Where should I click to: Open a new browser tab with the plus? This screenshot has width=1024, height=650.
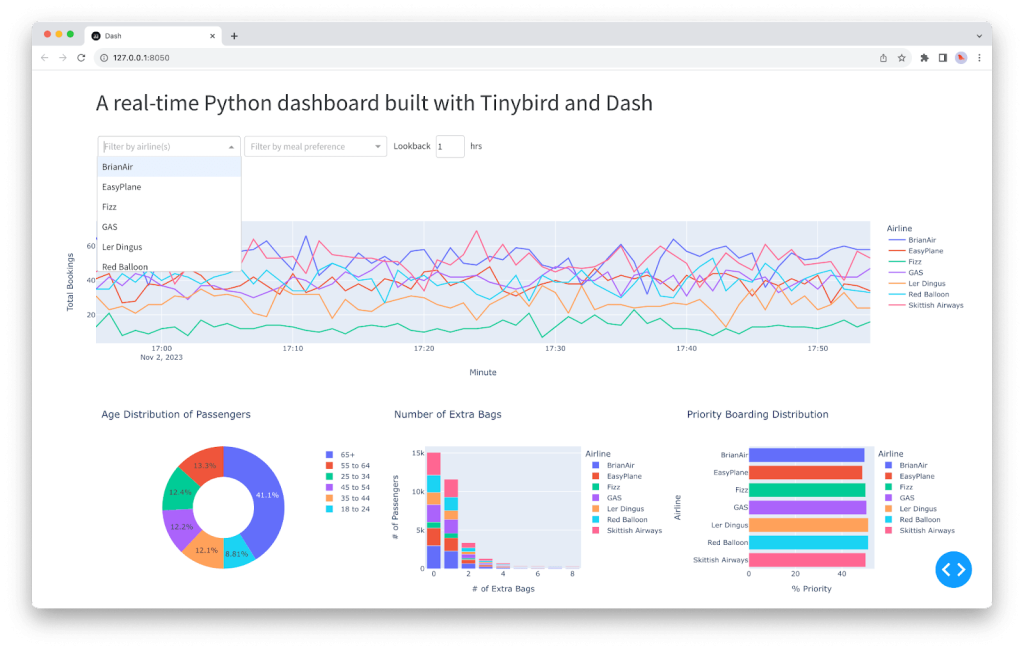[234, 35]
